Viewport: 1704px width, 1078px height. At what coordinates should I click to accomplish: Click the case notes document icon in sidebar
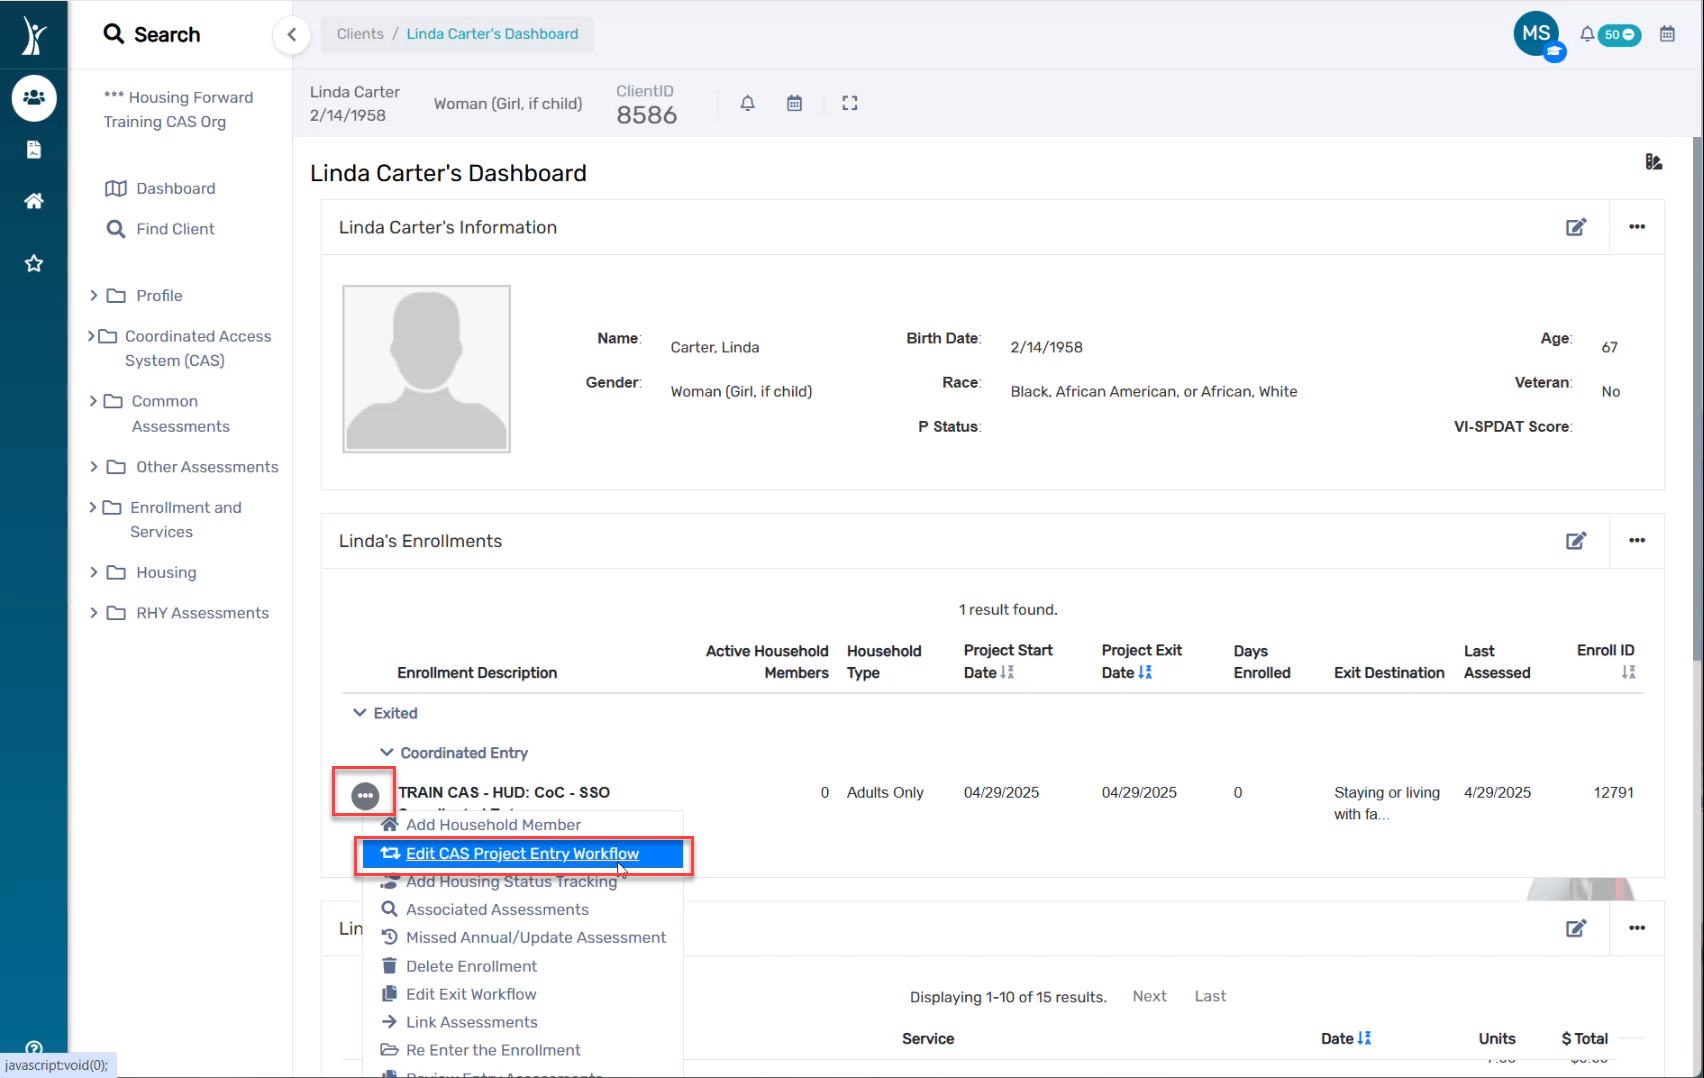pyautogui.click(x=34, y=149)
